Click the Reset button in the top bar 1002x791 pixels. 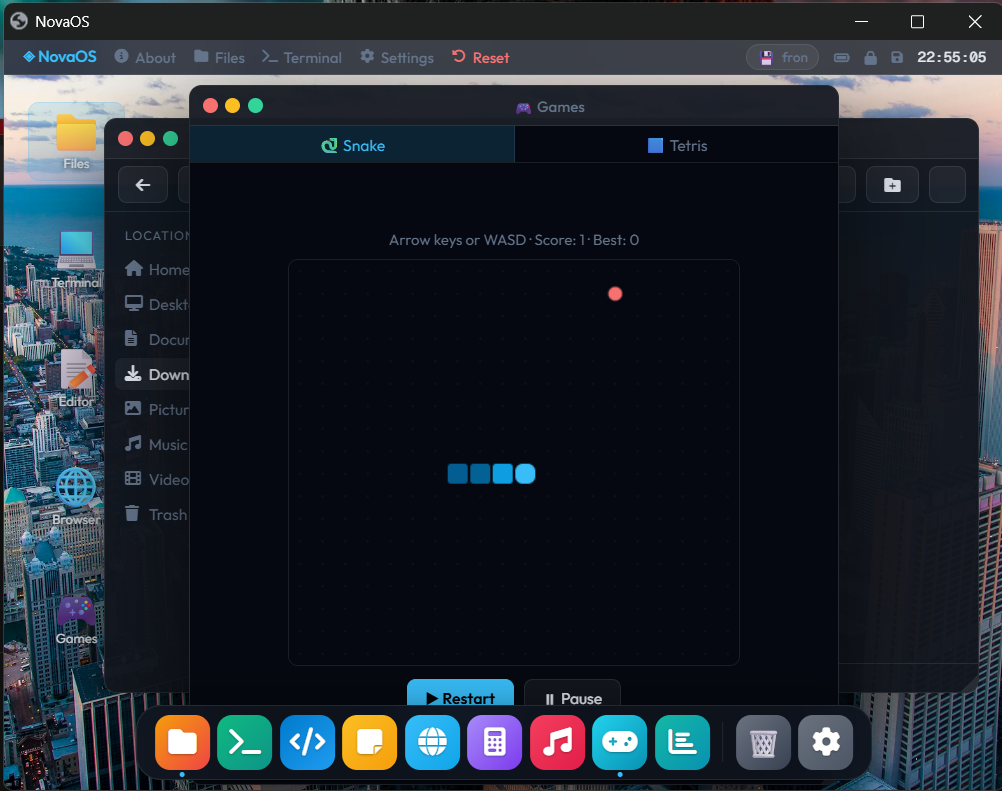[x=481, y=58]
